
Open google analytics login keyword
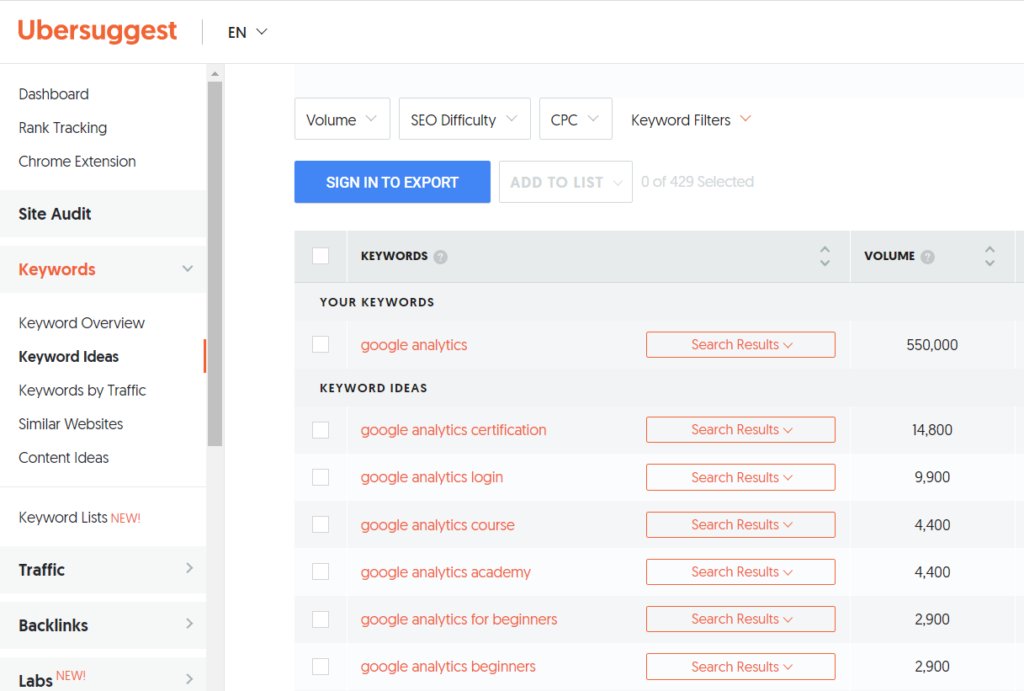click(432, 477)
